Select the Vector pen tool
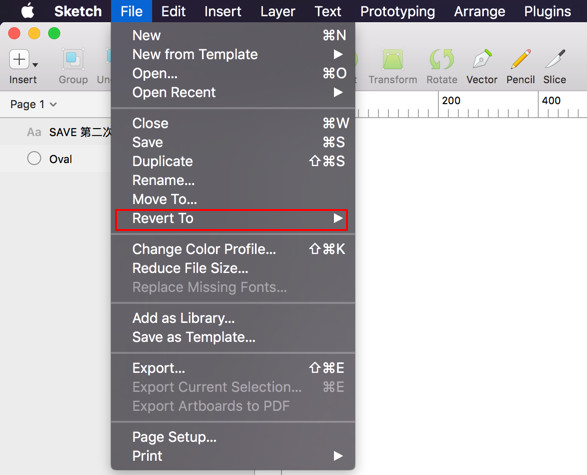 point(482,59)
